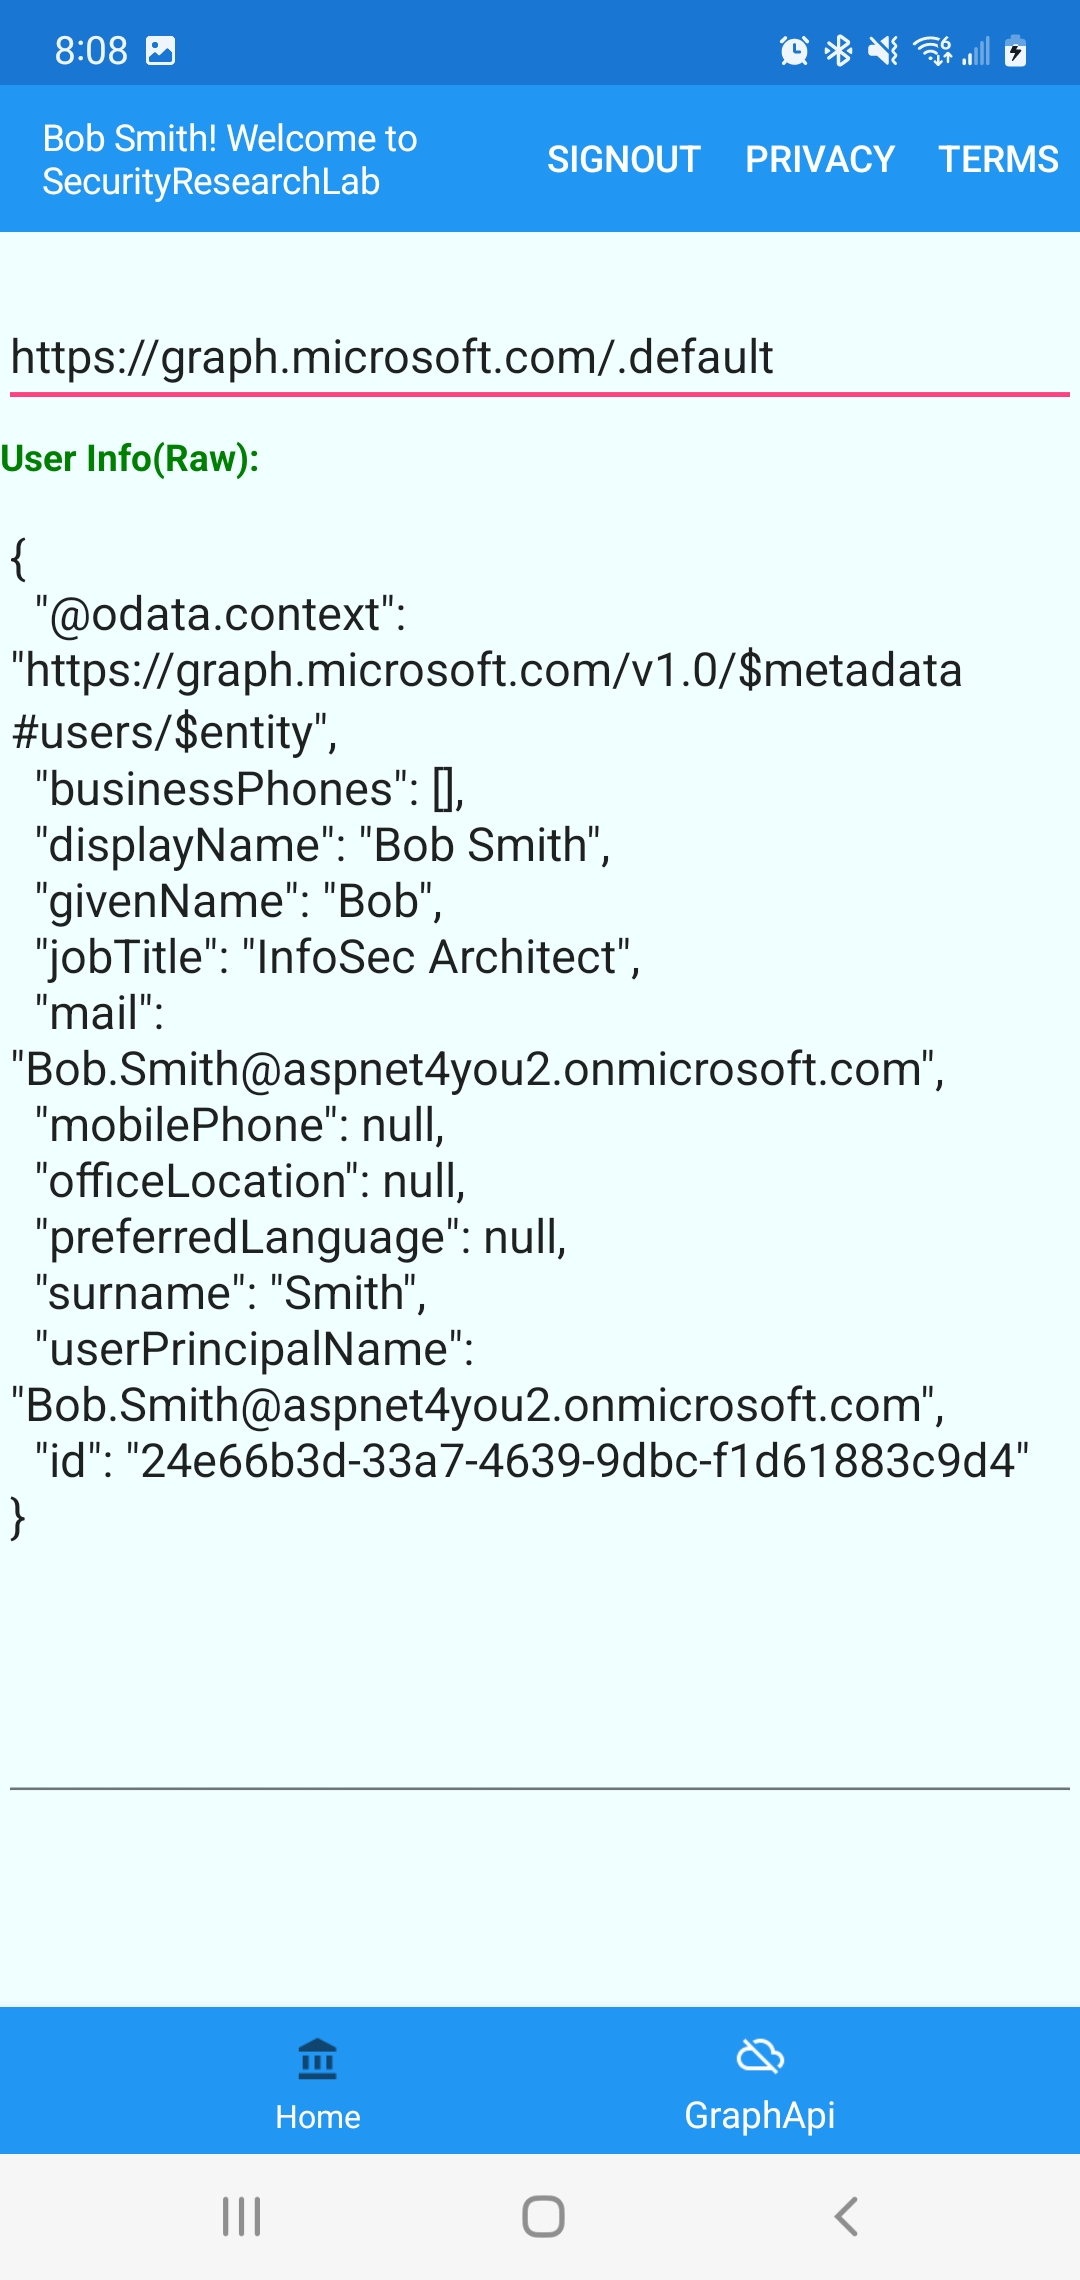
Task: Tap the battery charging icon
Action: point(1016,50)
